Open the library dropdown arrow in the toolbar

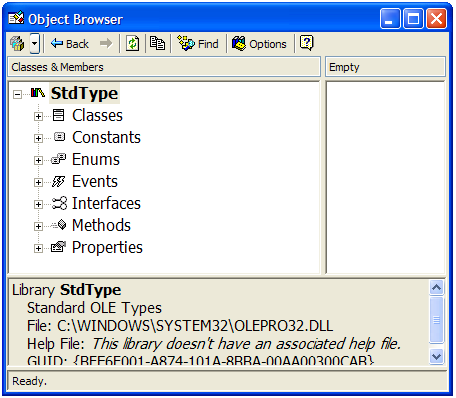click(35, 44)
